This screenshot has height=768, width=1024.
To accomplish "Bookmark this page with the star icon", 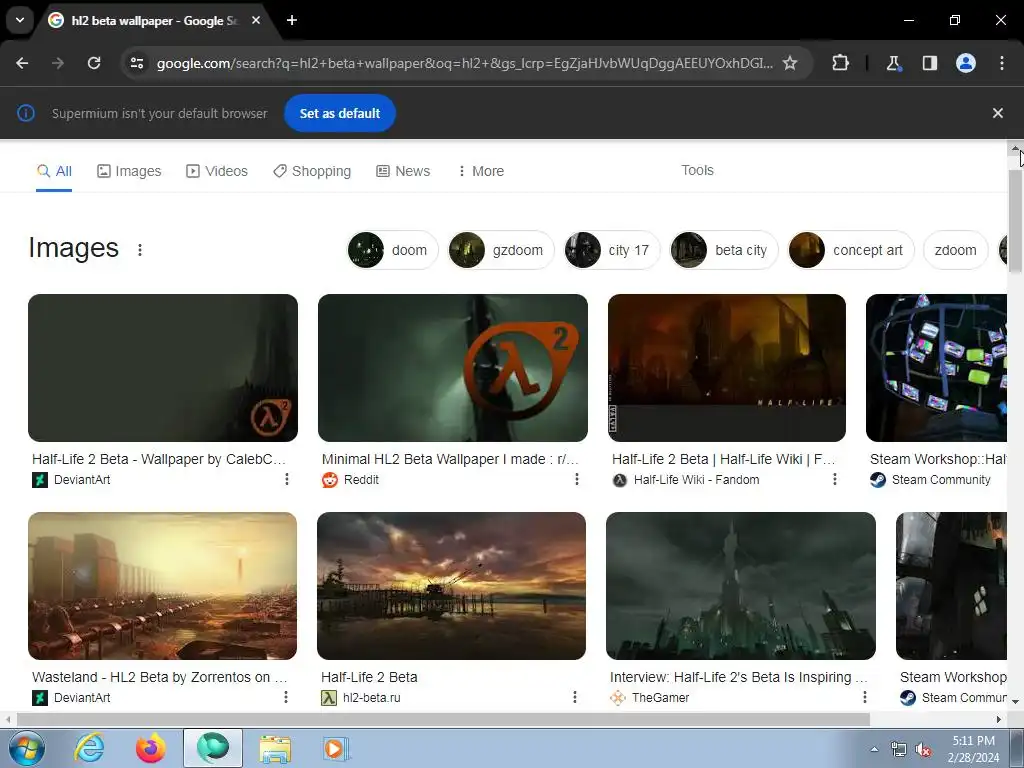I will 790,63.
